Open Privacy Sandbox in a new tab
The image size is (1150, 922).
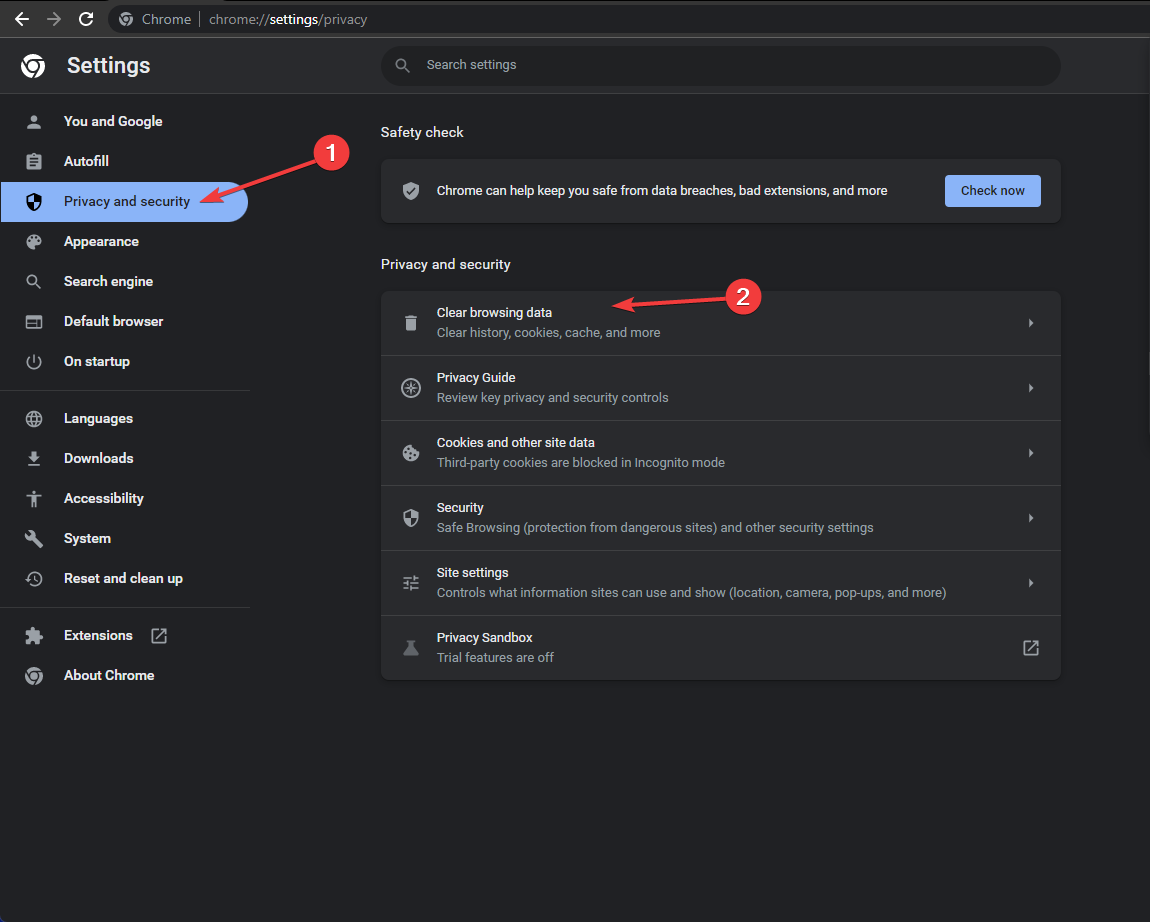tap(1030, 647)
